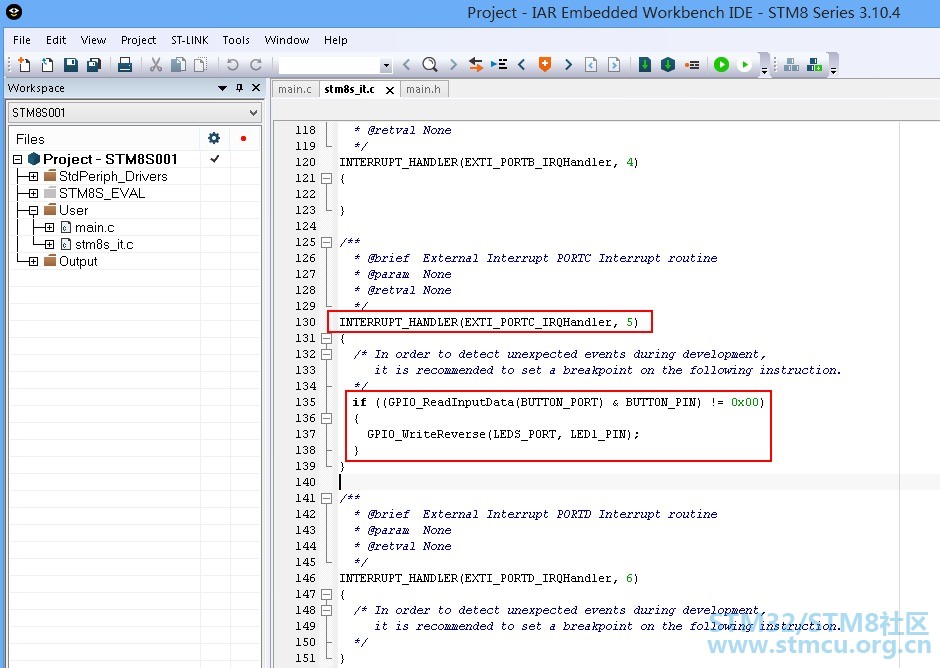Expand the StdPeriph_Drivers folder
Screen dimensions: 940x668
[34, 176]
